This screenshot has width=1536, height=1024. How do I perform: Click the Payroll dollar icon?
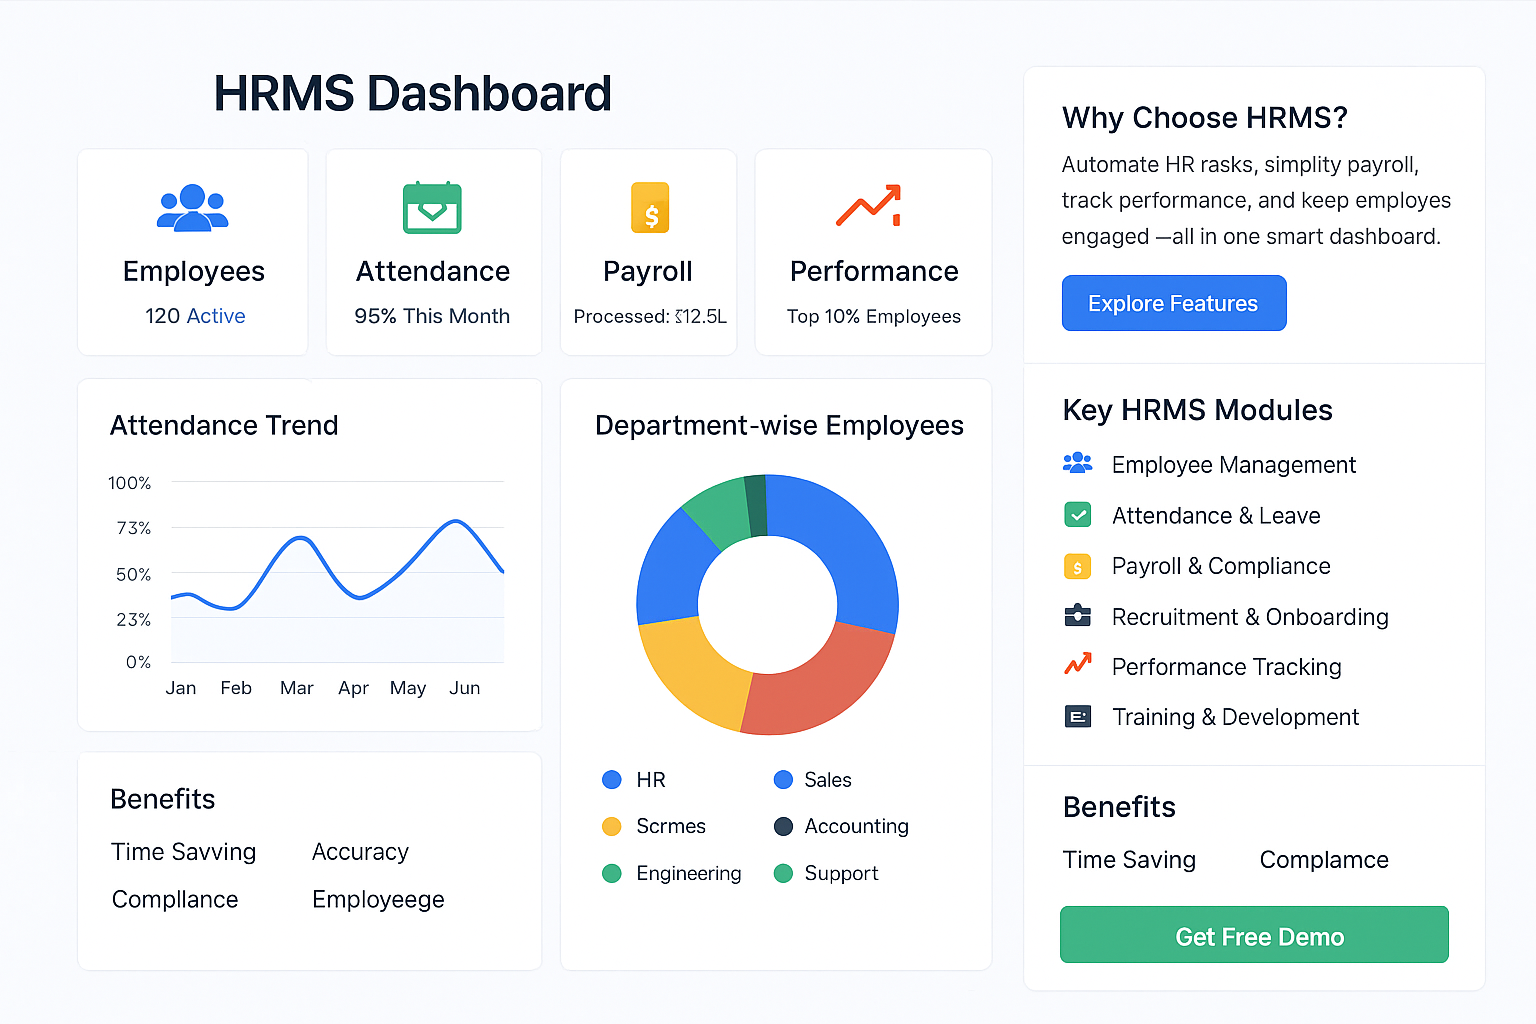[648, 208]
